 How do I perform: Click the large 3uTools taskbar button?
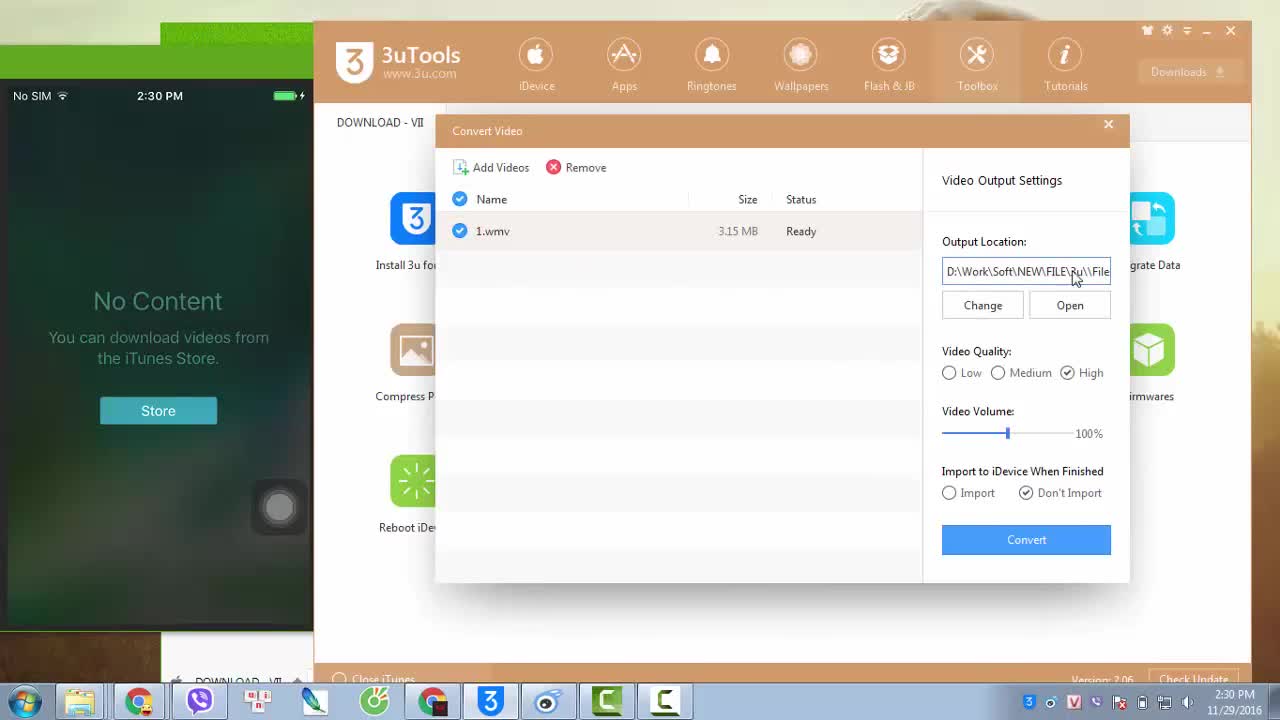click(491, 702)
